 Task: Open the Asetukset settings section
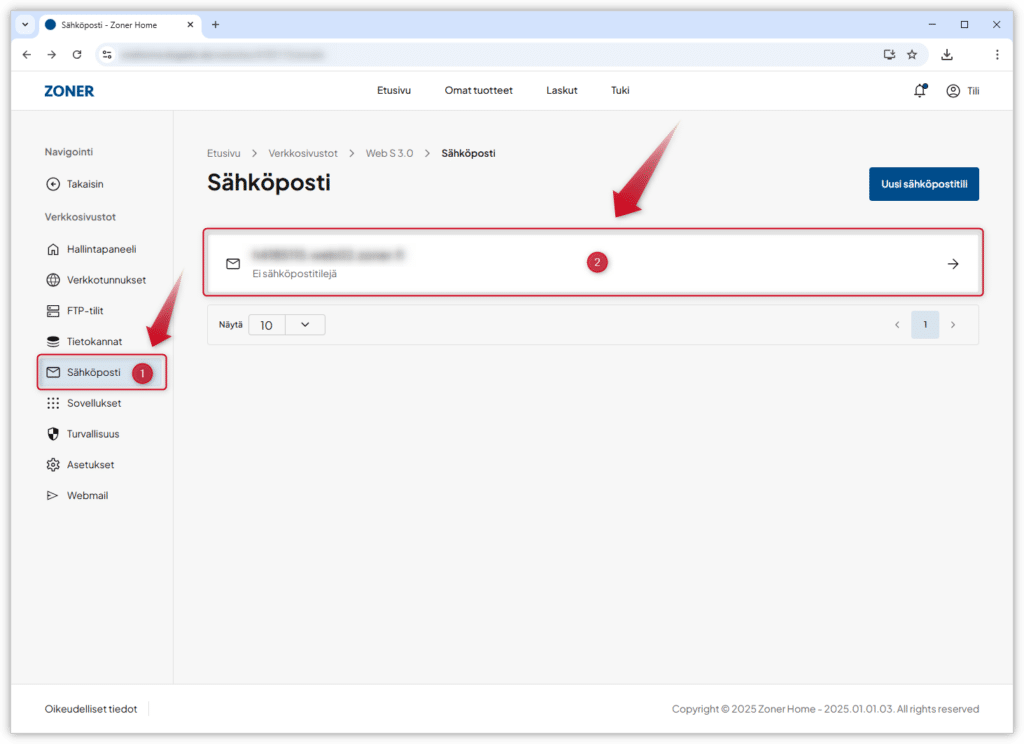tap(91, 464)
